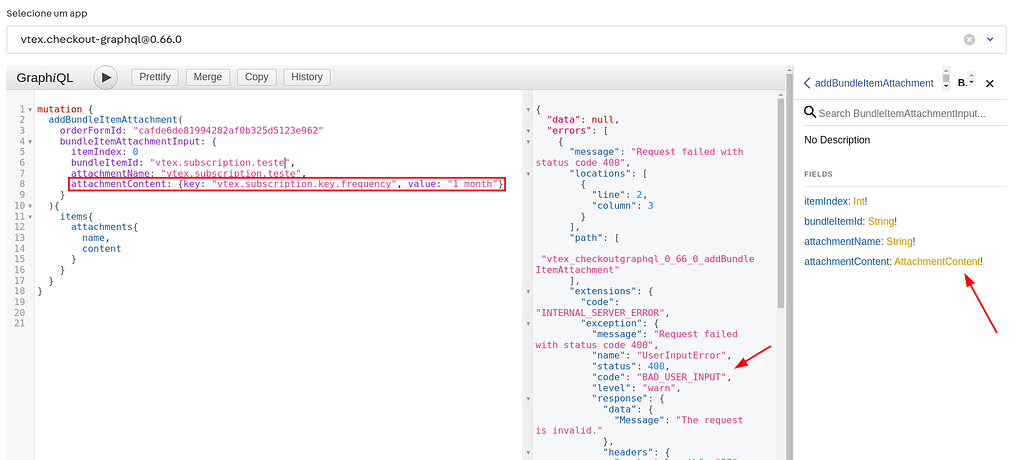Viewport: 1024px width, 460px height.
Task: Open the History panel
Action: click(x=307, y=77)
